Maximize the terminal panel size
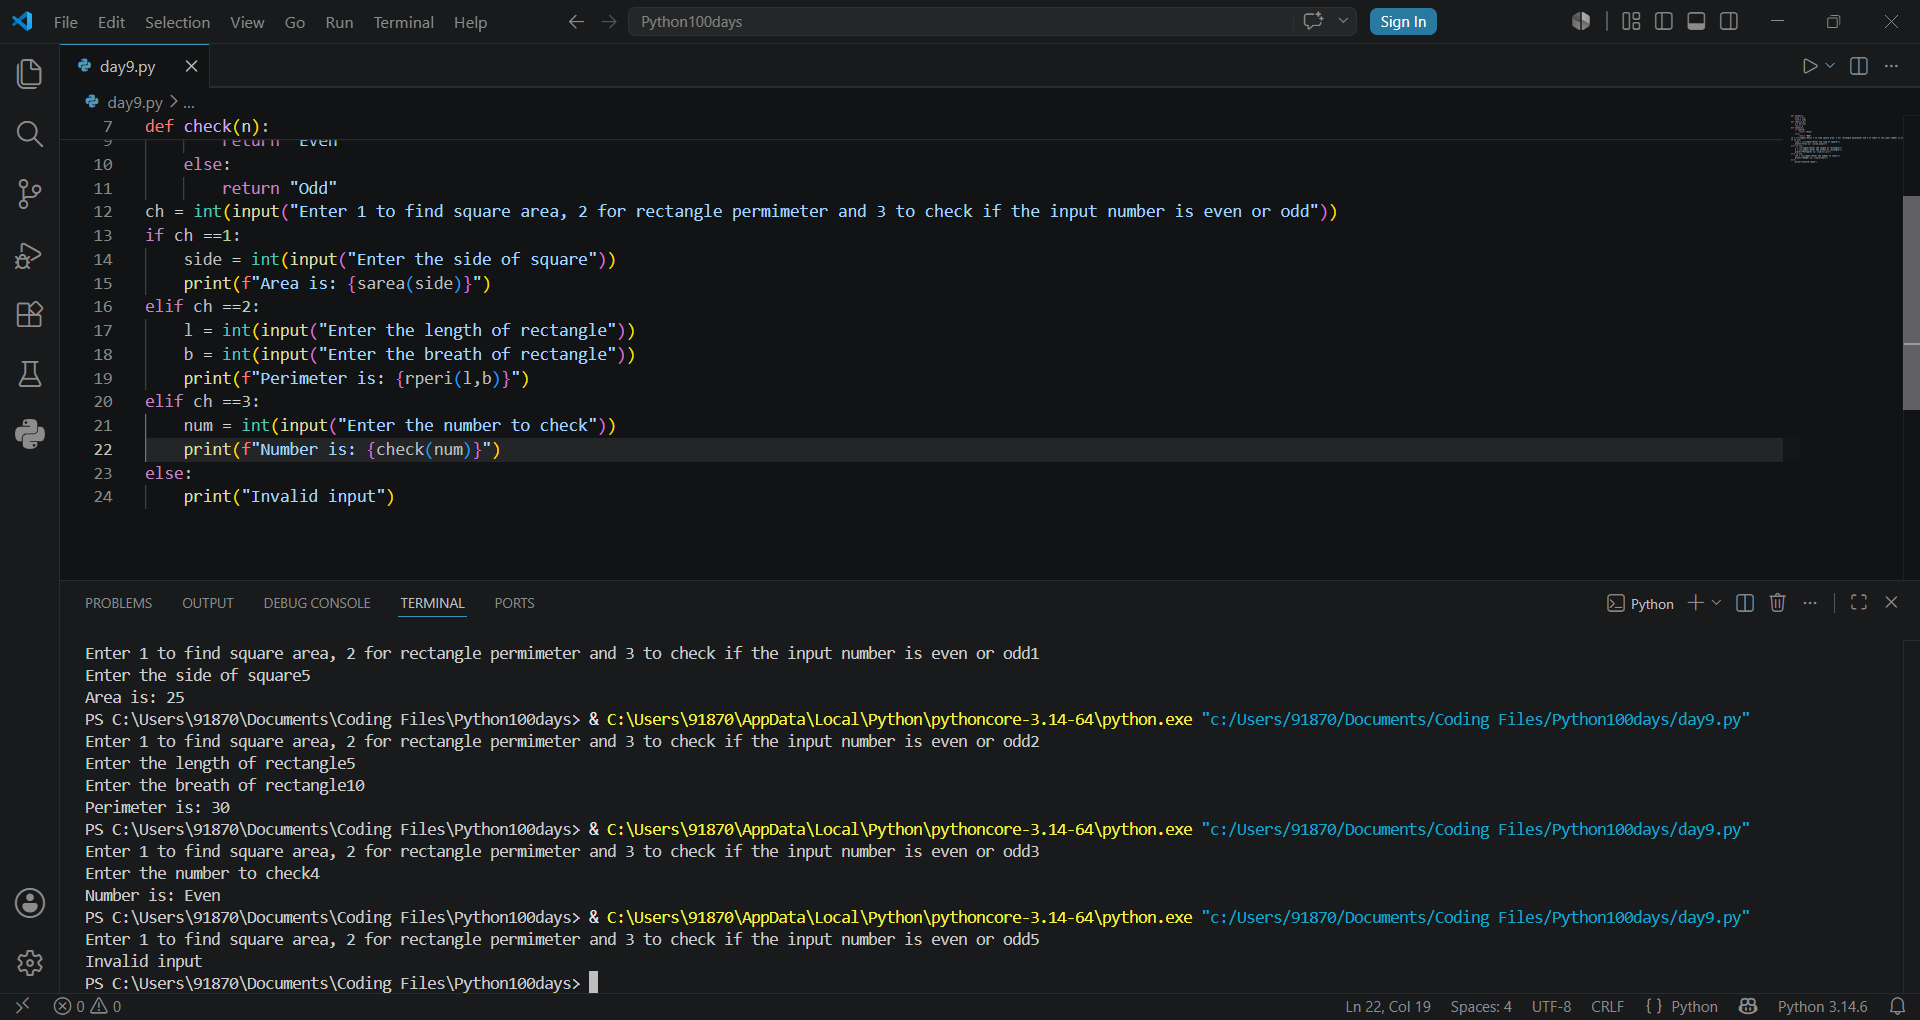The width and height of the screenshot is (1920, 1020). point(1859,602)
